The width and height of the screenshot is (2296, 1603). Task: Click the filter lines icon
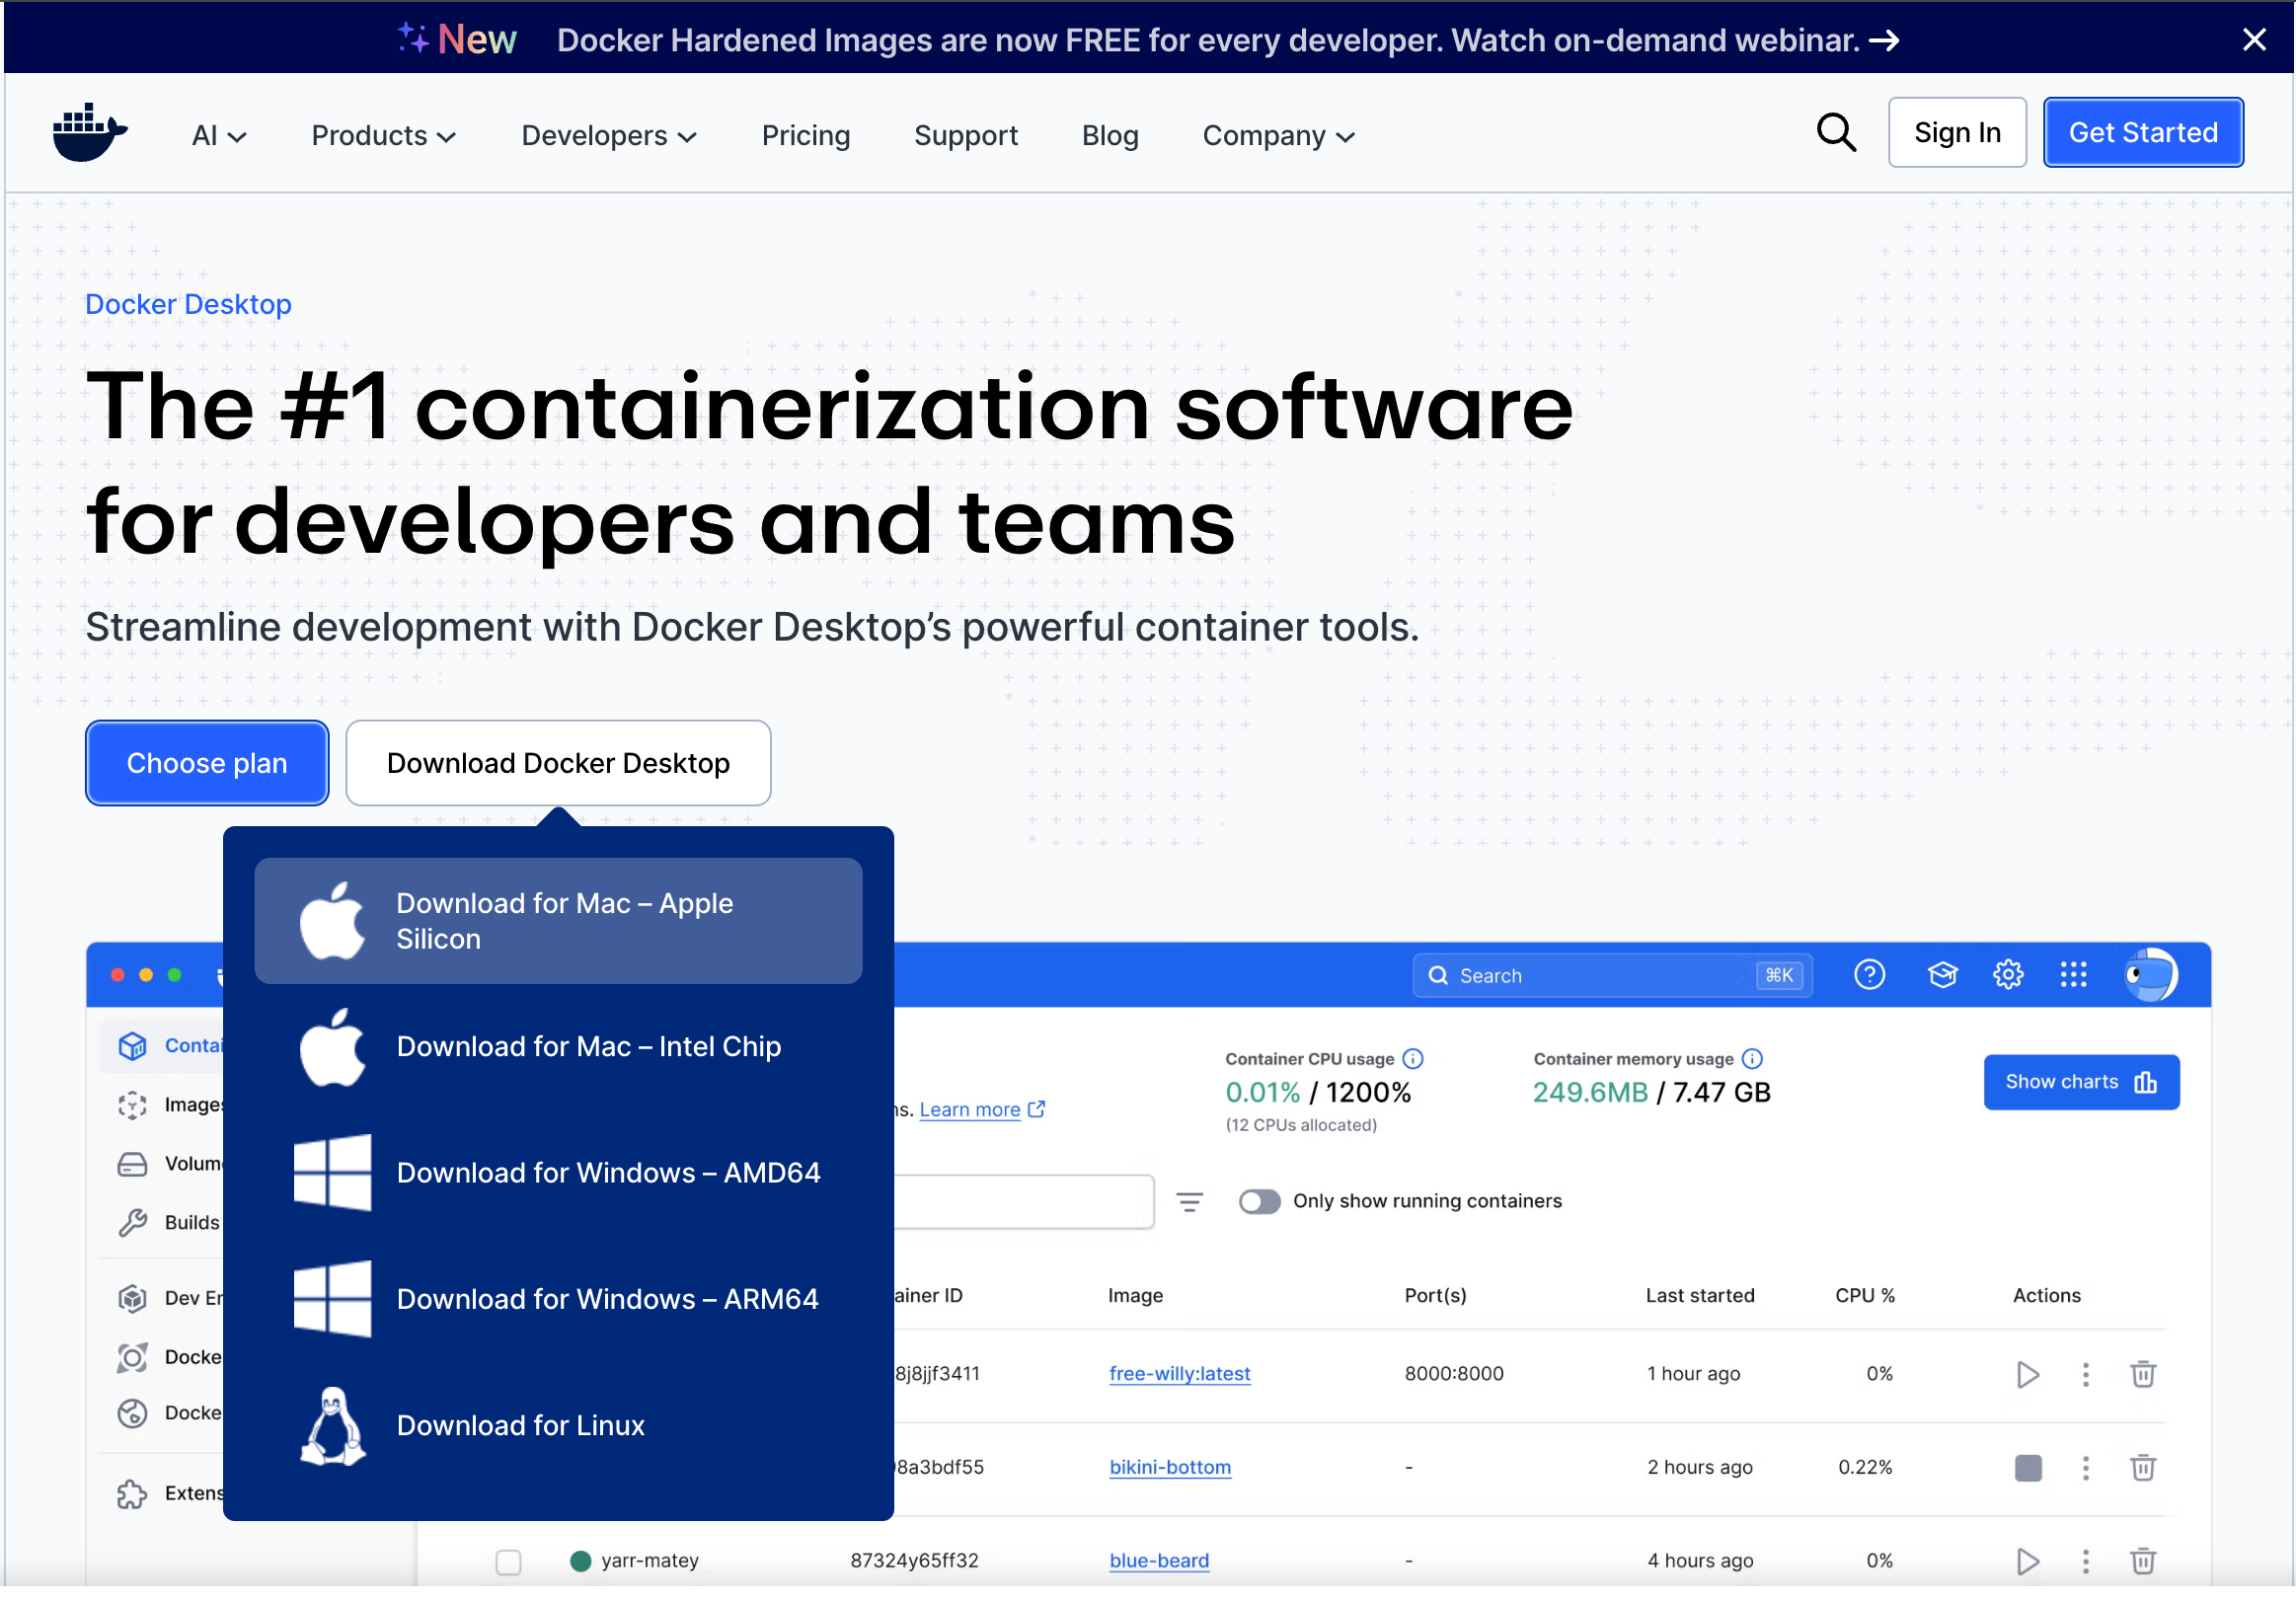coord(1189,1201)
